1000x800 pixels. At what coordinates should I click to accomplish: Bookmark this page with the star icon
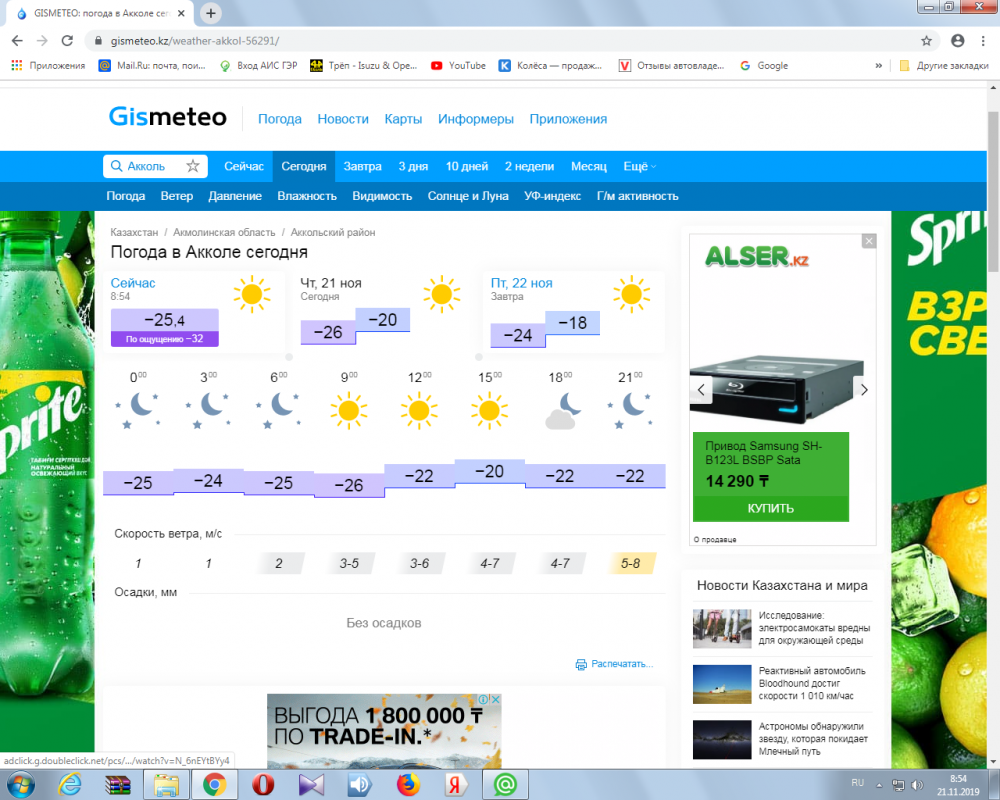coord(927,41)
